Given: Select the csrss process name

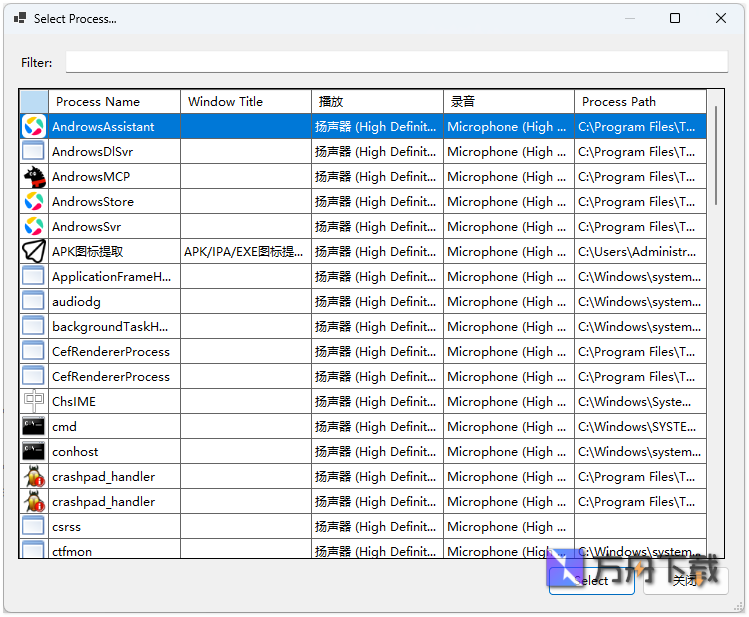Looking at the screenshot, I should pos(66,526).
